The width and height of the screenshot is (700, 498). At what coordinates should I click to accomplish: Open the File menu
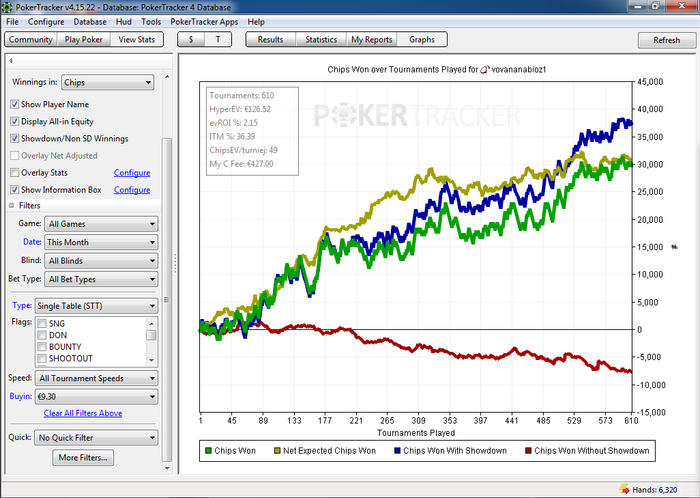coord(12,22)
